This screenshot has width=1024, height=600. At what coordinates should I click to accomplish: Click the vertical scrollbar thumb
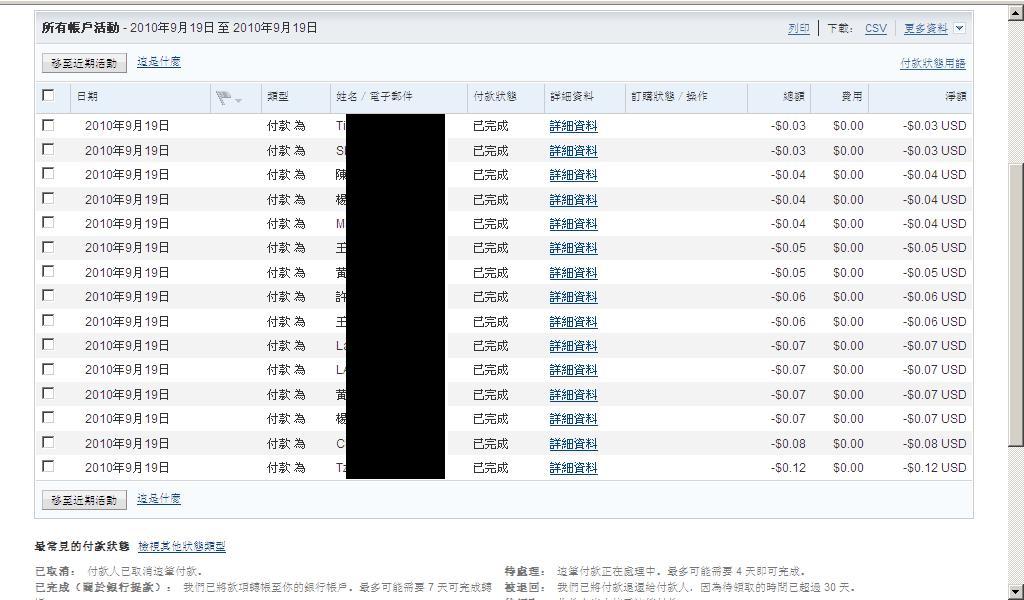point(1016,304)
